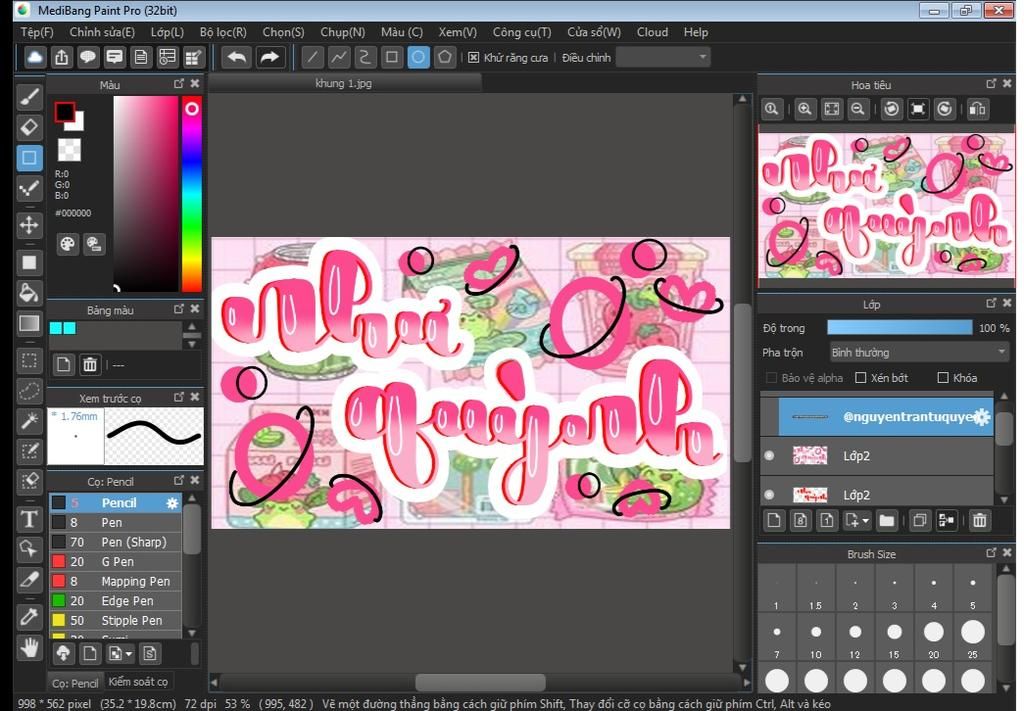1024x711 pixels.
Task: Select the khung 1.jpg document tab
Action: 344,84
